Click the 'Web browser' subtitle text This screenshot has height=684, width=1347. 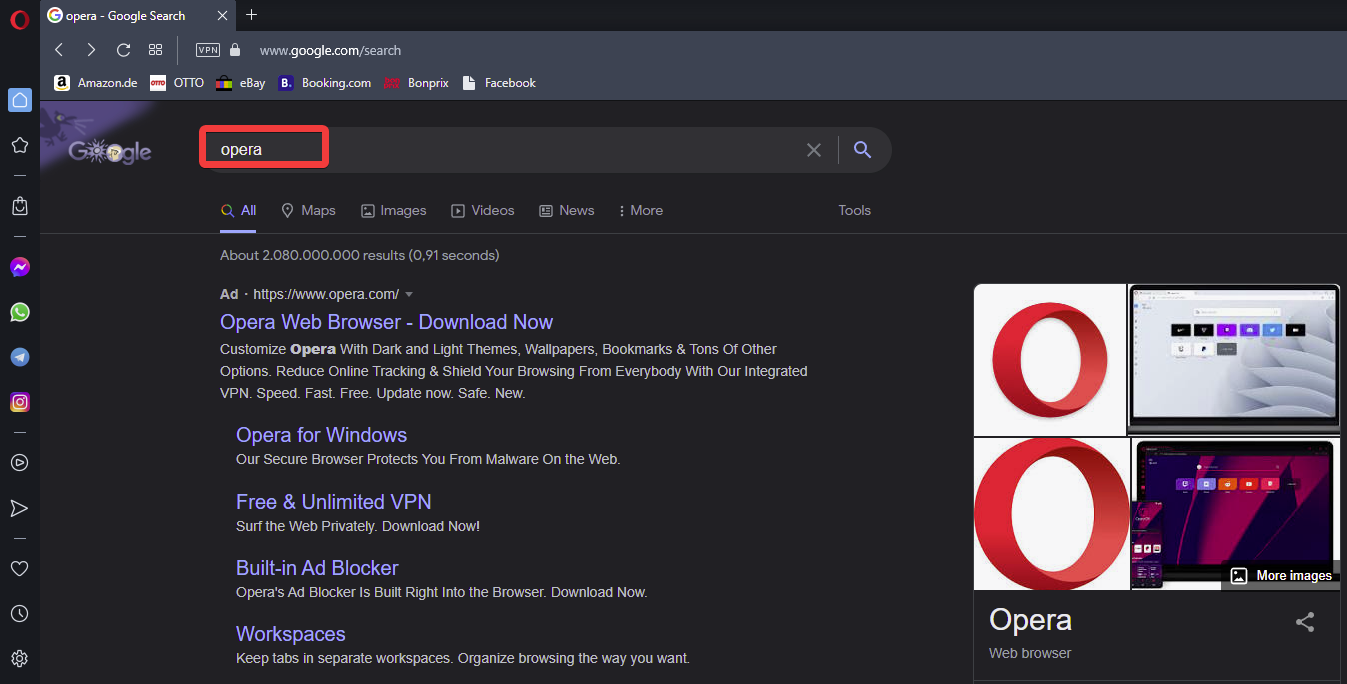[1030, 653]
